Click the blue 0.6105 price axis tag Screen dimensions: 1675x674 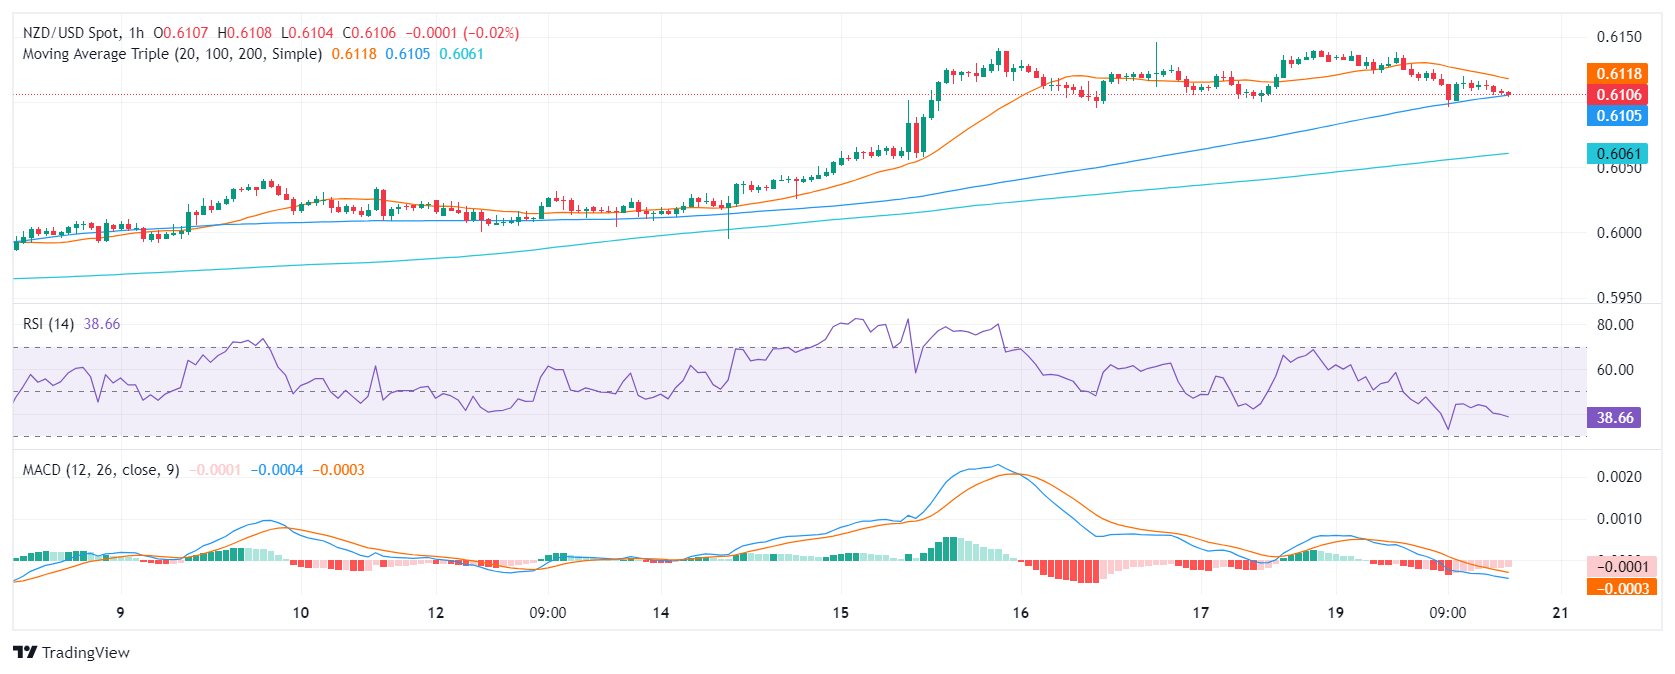point(1618,116)
